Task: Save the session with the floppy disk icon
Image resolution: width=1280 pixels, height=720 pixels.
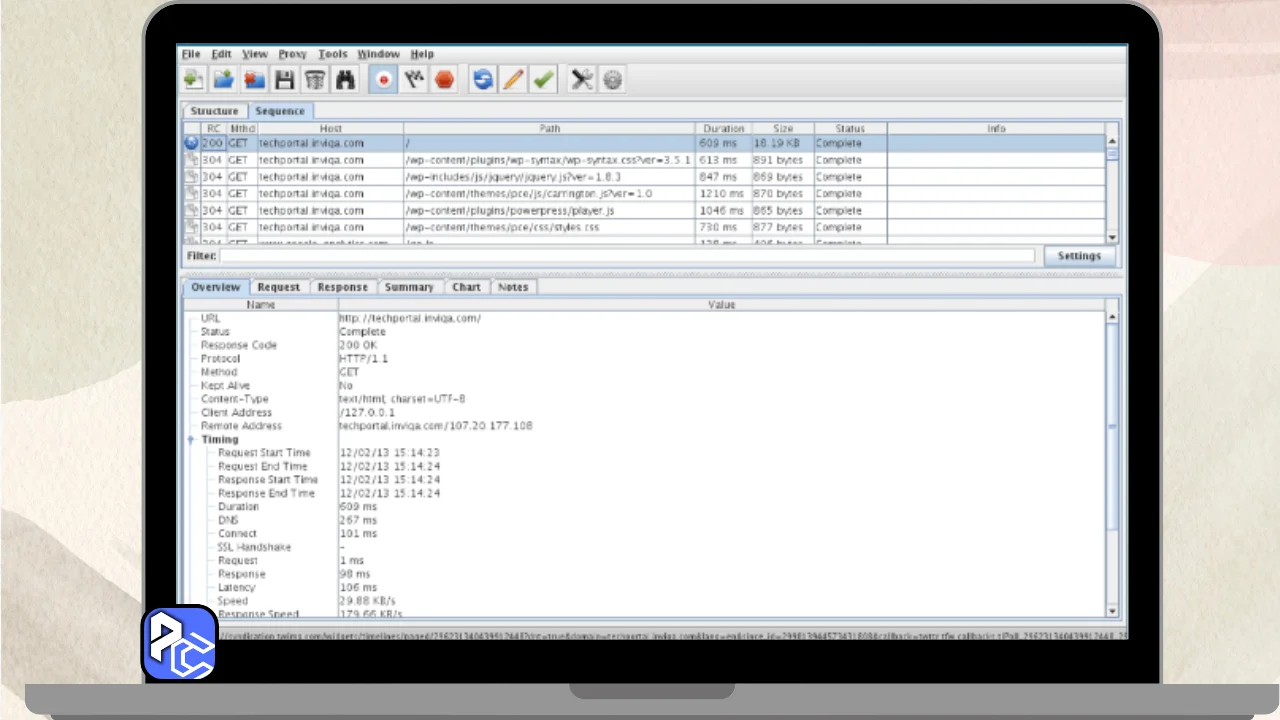Action: point(284,80)
